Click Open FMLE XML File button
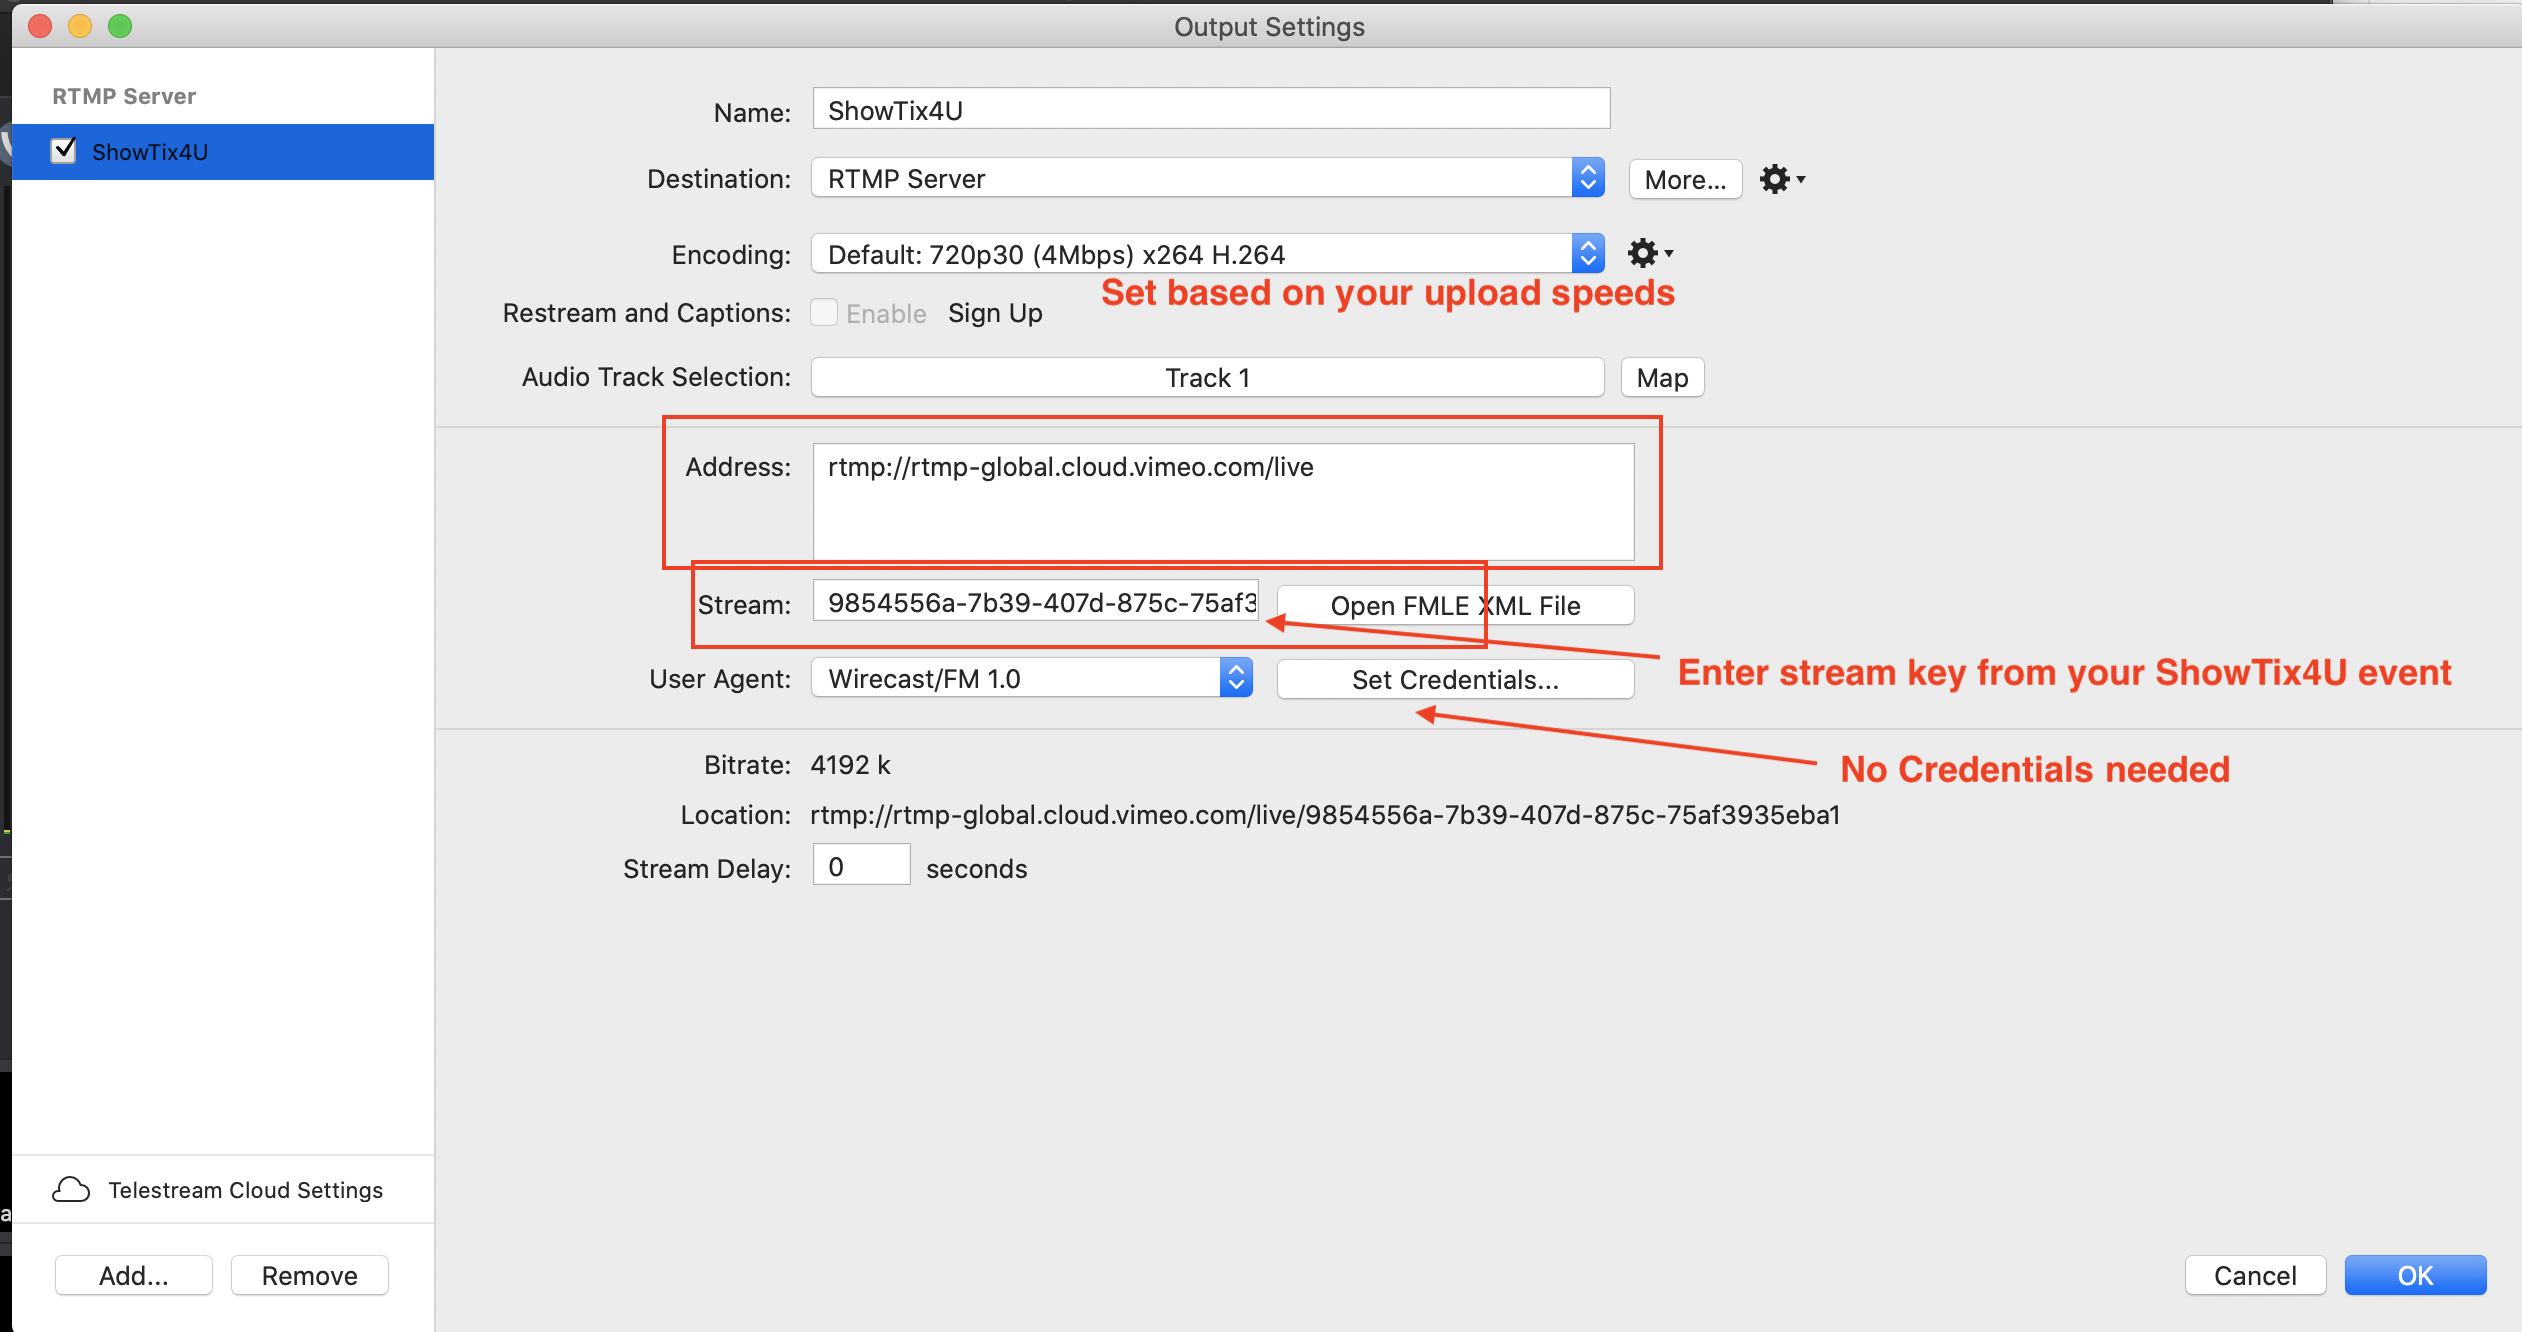Image resolution: width=2522 pixels, height=1332 pixels. [1455, 605]
